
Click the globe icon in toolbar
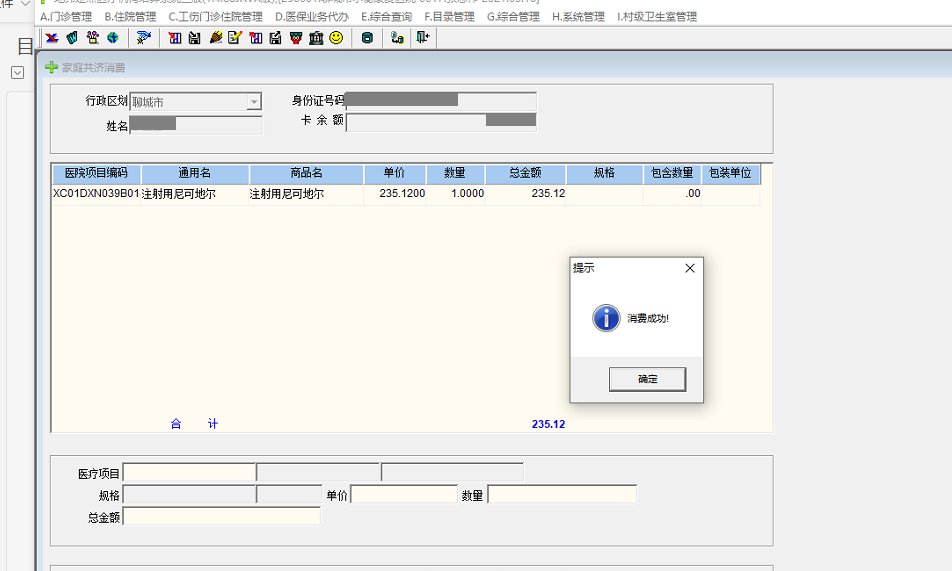click(x=113, y=38)
